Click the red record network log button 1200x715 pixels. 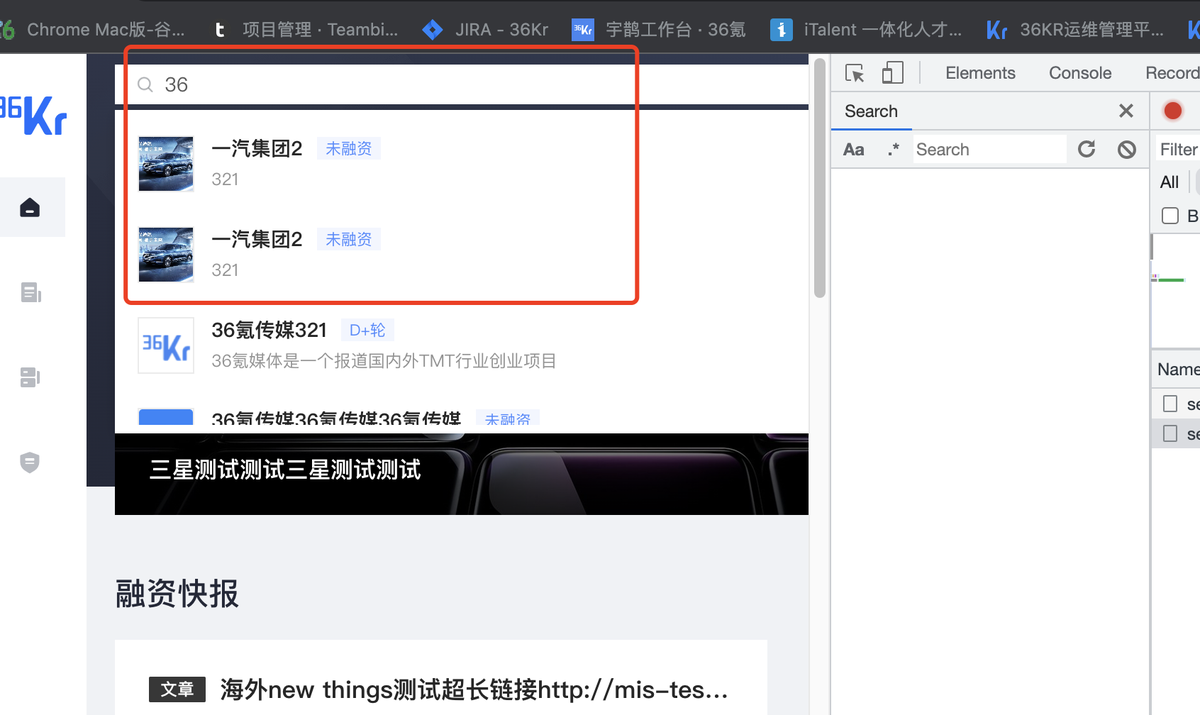click(x=1173, y=111)
